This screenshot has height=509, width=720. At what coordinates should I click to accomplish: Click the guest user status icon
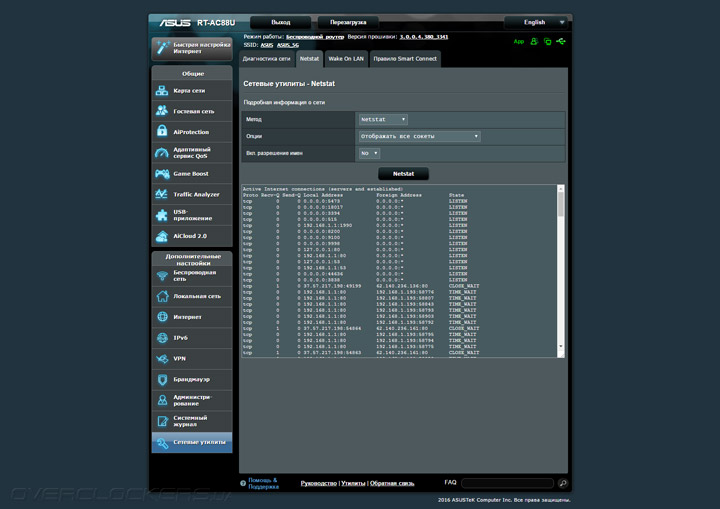click(535, 42)
